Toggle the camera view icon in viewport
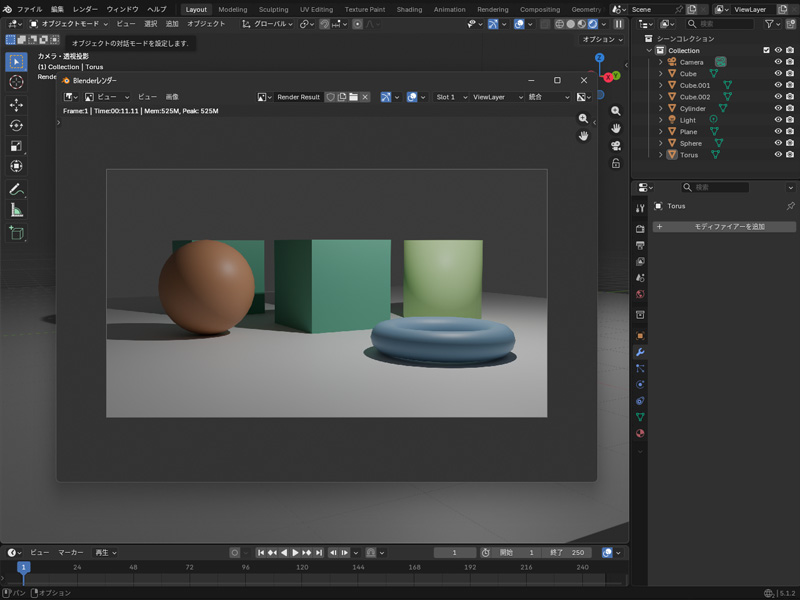The width and height of the screenshot is (800, 600). coord(616,146)
